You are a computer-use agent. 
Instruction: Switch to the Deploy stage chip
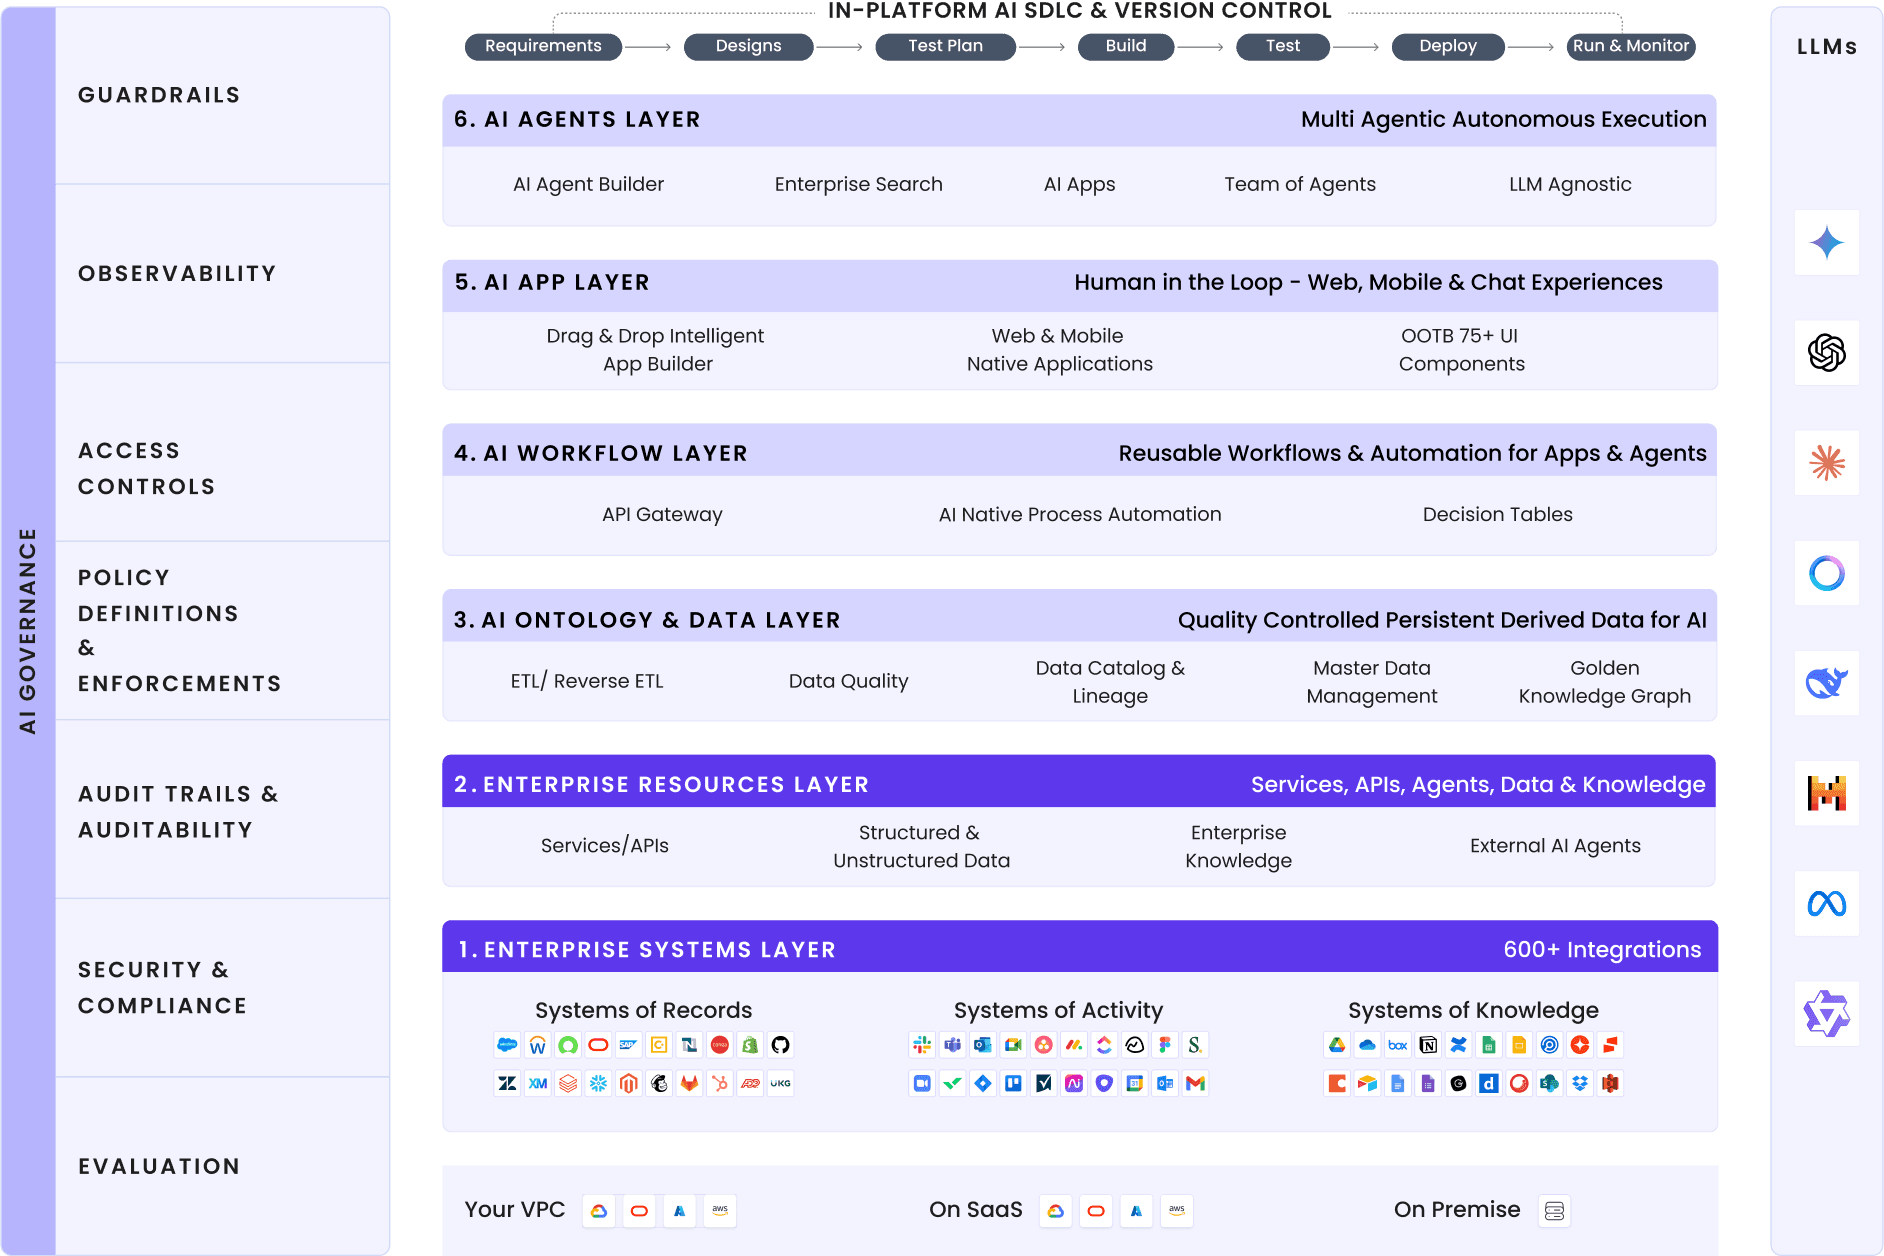coord(1448,46)
